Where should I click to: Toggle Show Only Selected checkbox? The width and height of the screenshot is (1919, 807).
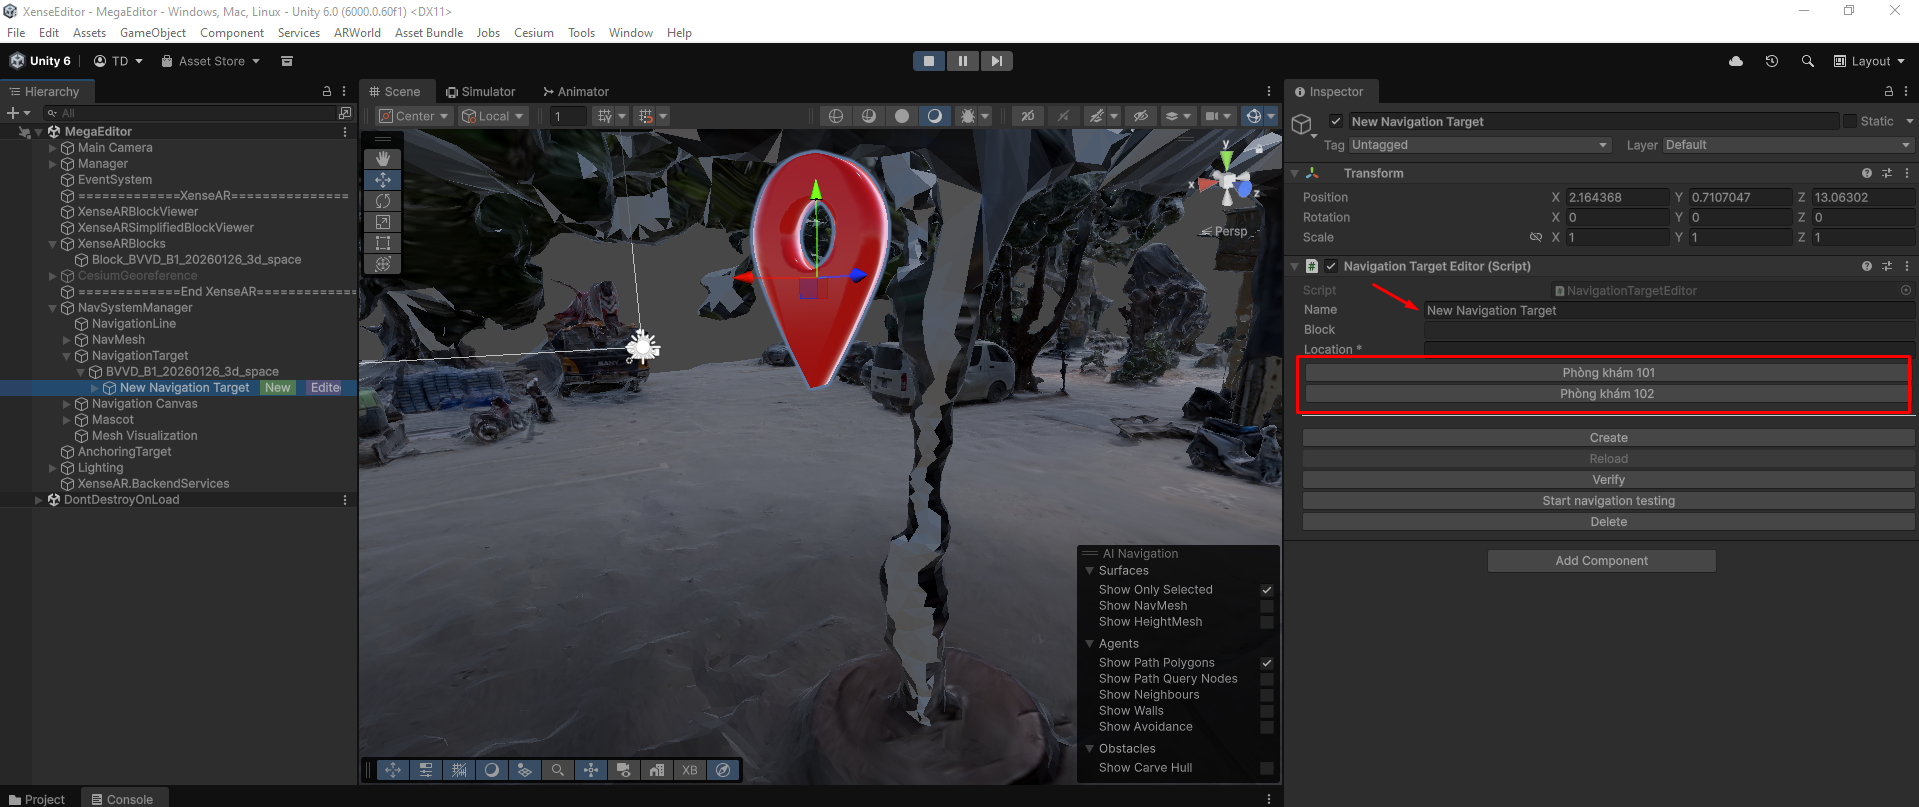tap(1266, 590)
